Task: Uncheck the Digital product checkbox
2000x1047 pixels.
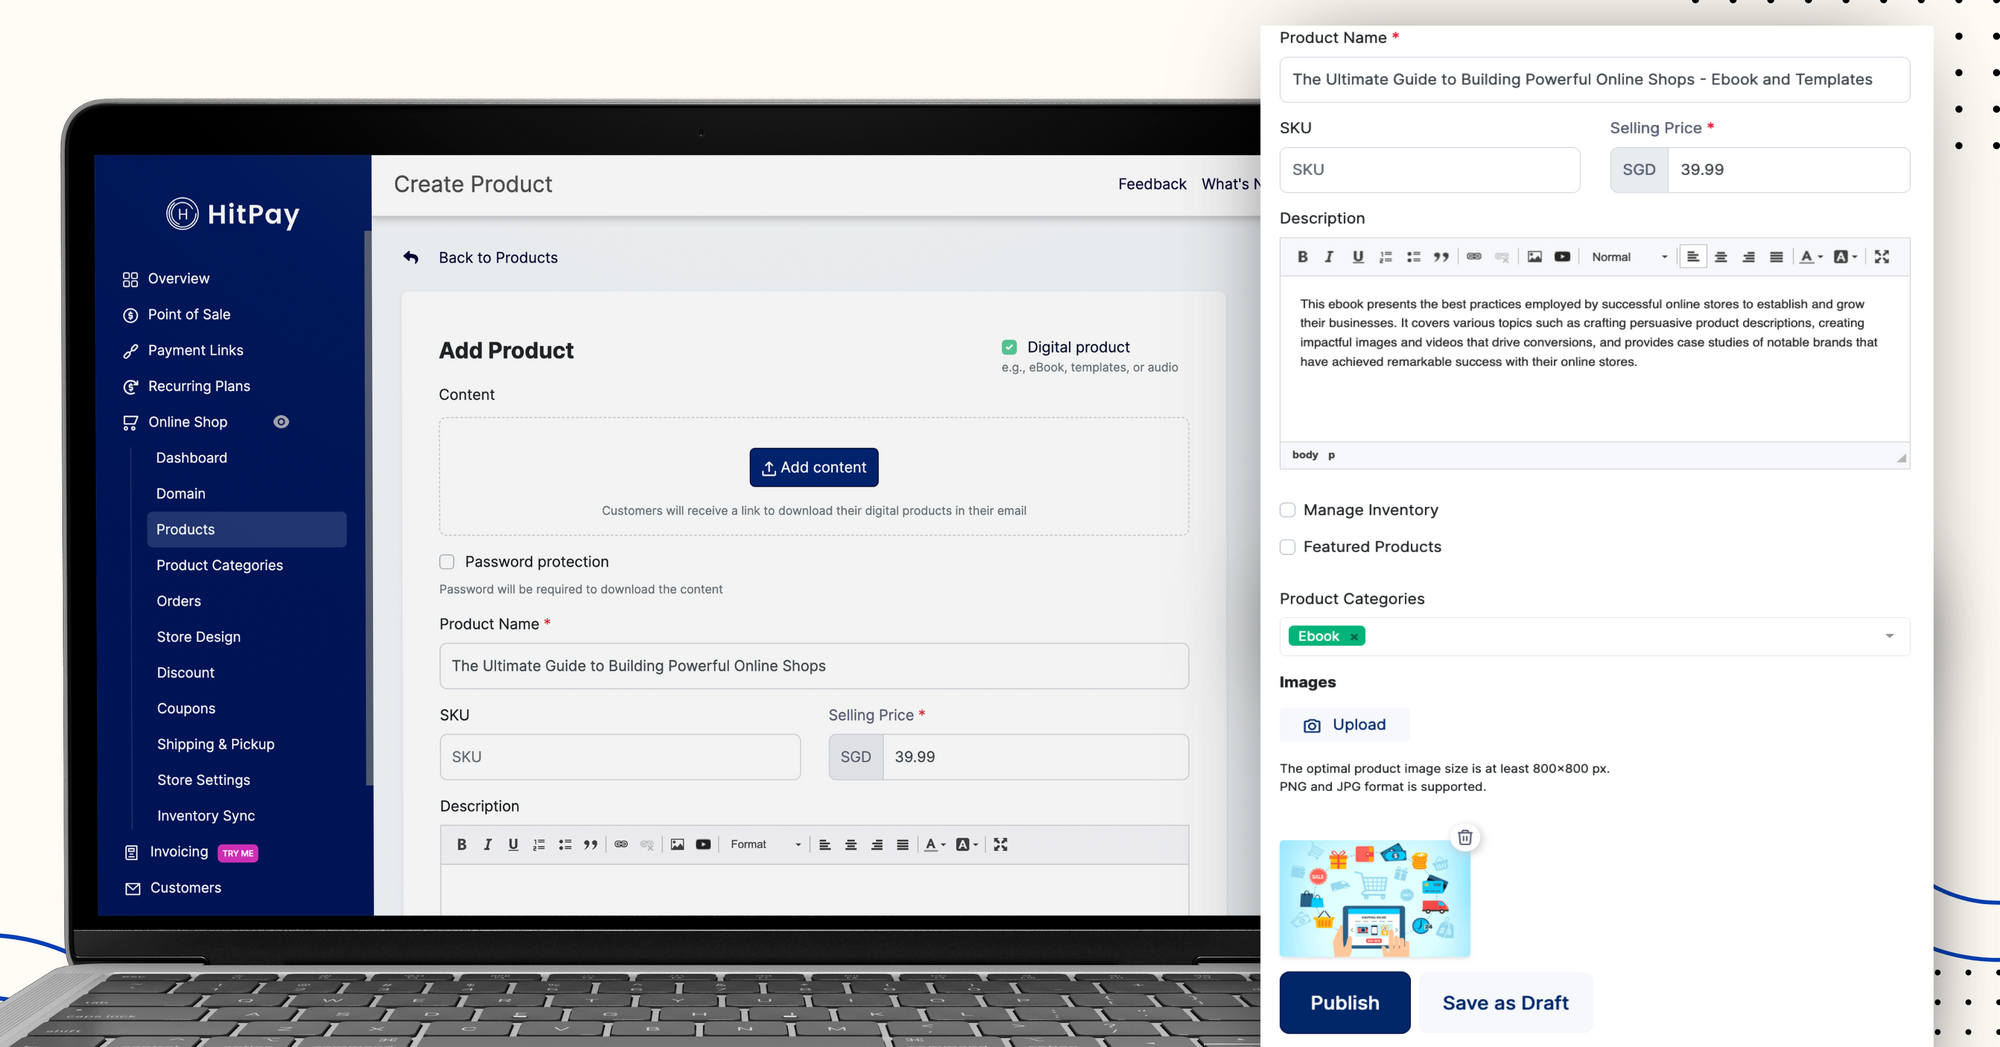Action: (x=1009, y=347)
